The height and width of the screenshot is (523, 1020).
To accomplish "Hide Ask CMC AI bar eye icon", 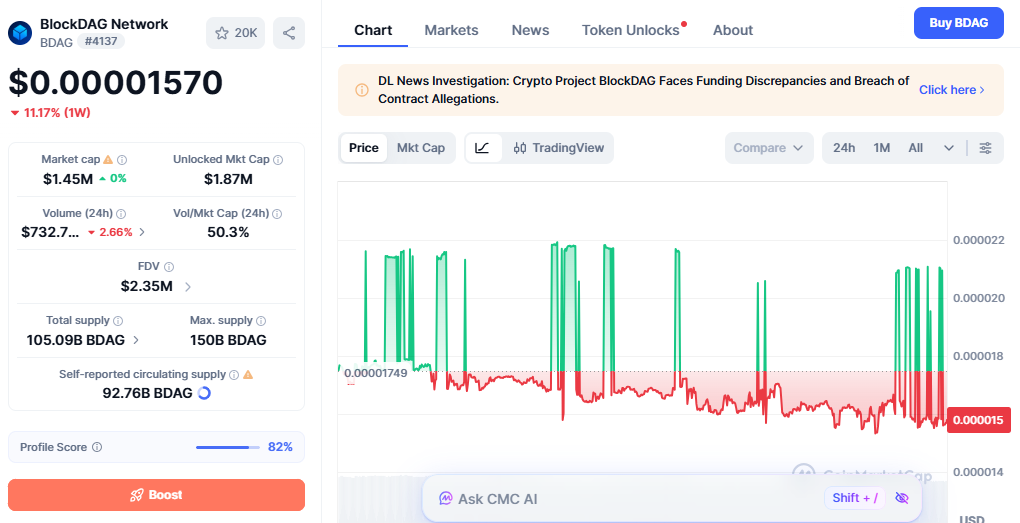I will 902,498.
